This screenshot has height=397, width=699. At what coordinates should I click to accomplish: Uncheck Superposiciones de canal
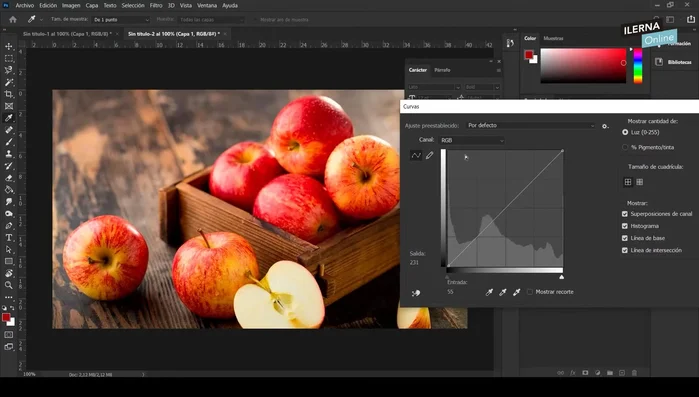[625, 214]
